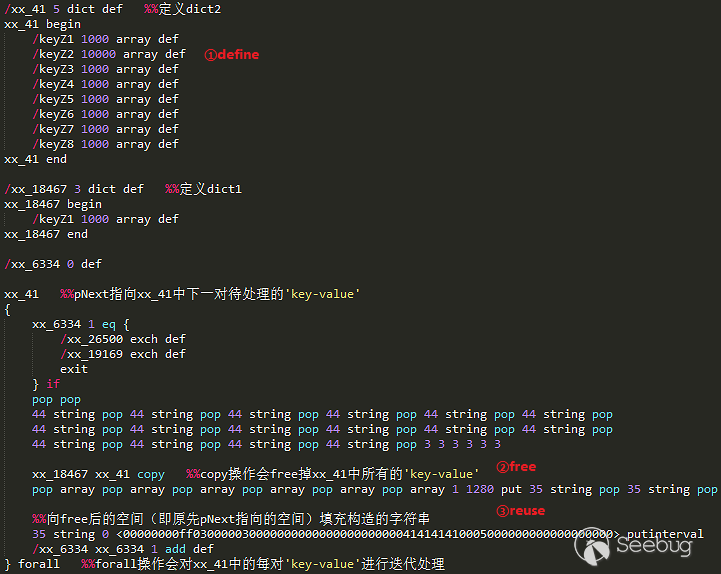Select the '} if' line
The height and width of the screenshot is (574, 721).
tap(46, 384)
